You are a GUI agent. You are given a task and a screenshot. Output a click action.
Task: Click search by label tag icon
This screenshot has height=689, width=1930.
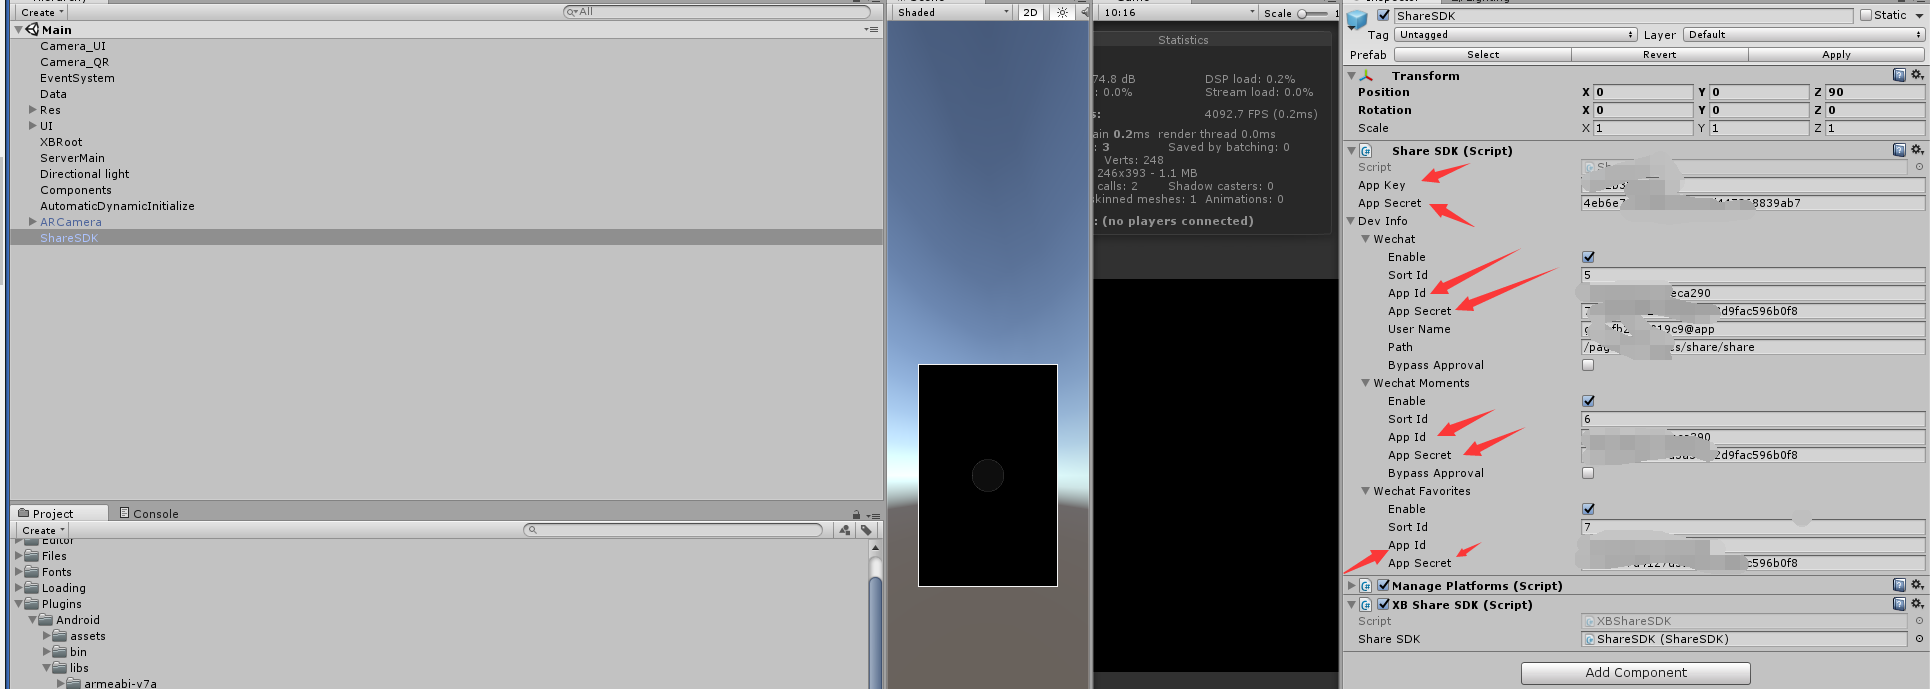866,530
